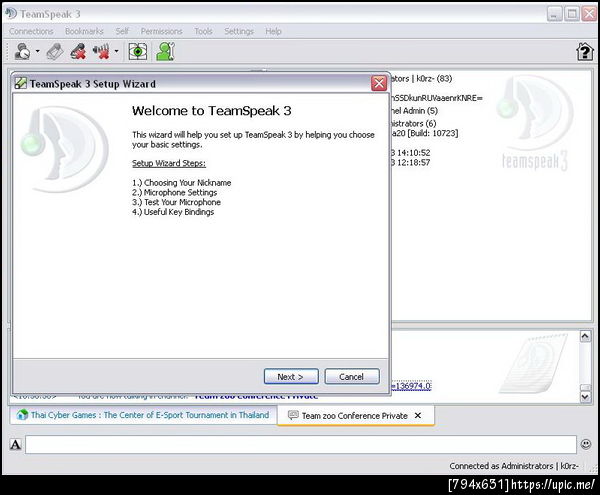
Task: Open the Tools menu
Action: [203, 31]
